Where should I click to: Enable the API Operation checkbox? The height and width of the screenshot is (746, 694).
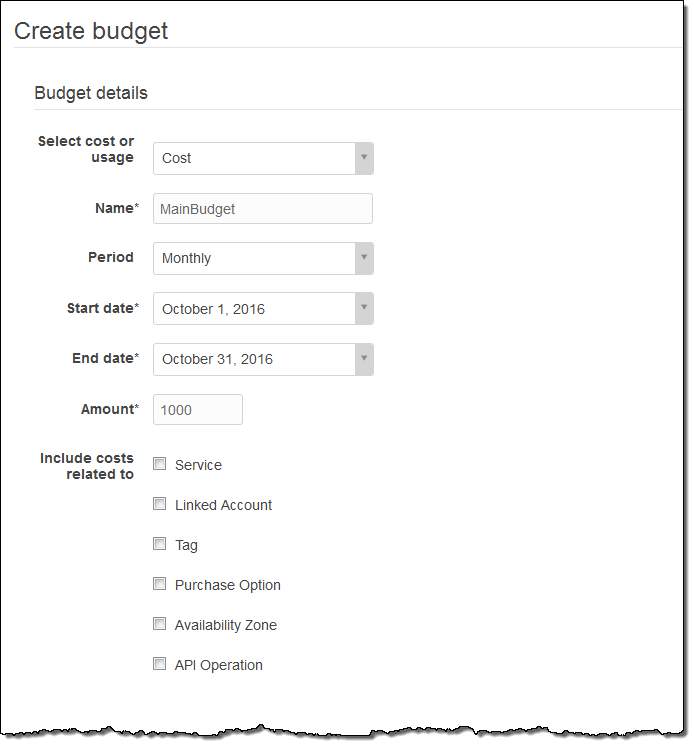tap(160, 664)
